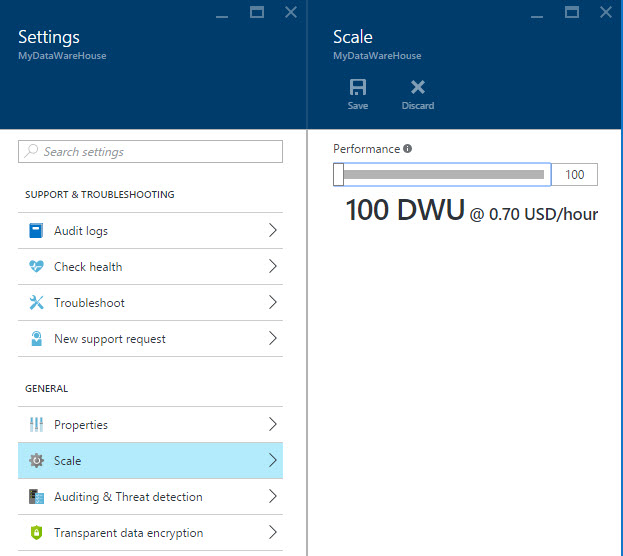Click the Auditing & Threat detection icon

point(36,497)
